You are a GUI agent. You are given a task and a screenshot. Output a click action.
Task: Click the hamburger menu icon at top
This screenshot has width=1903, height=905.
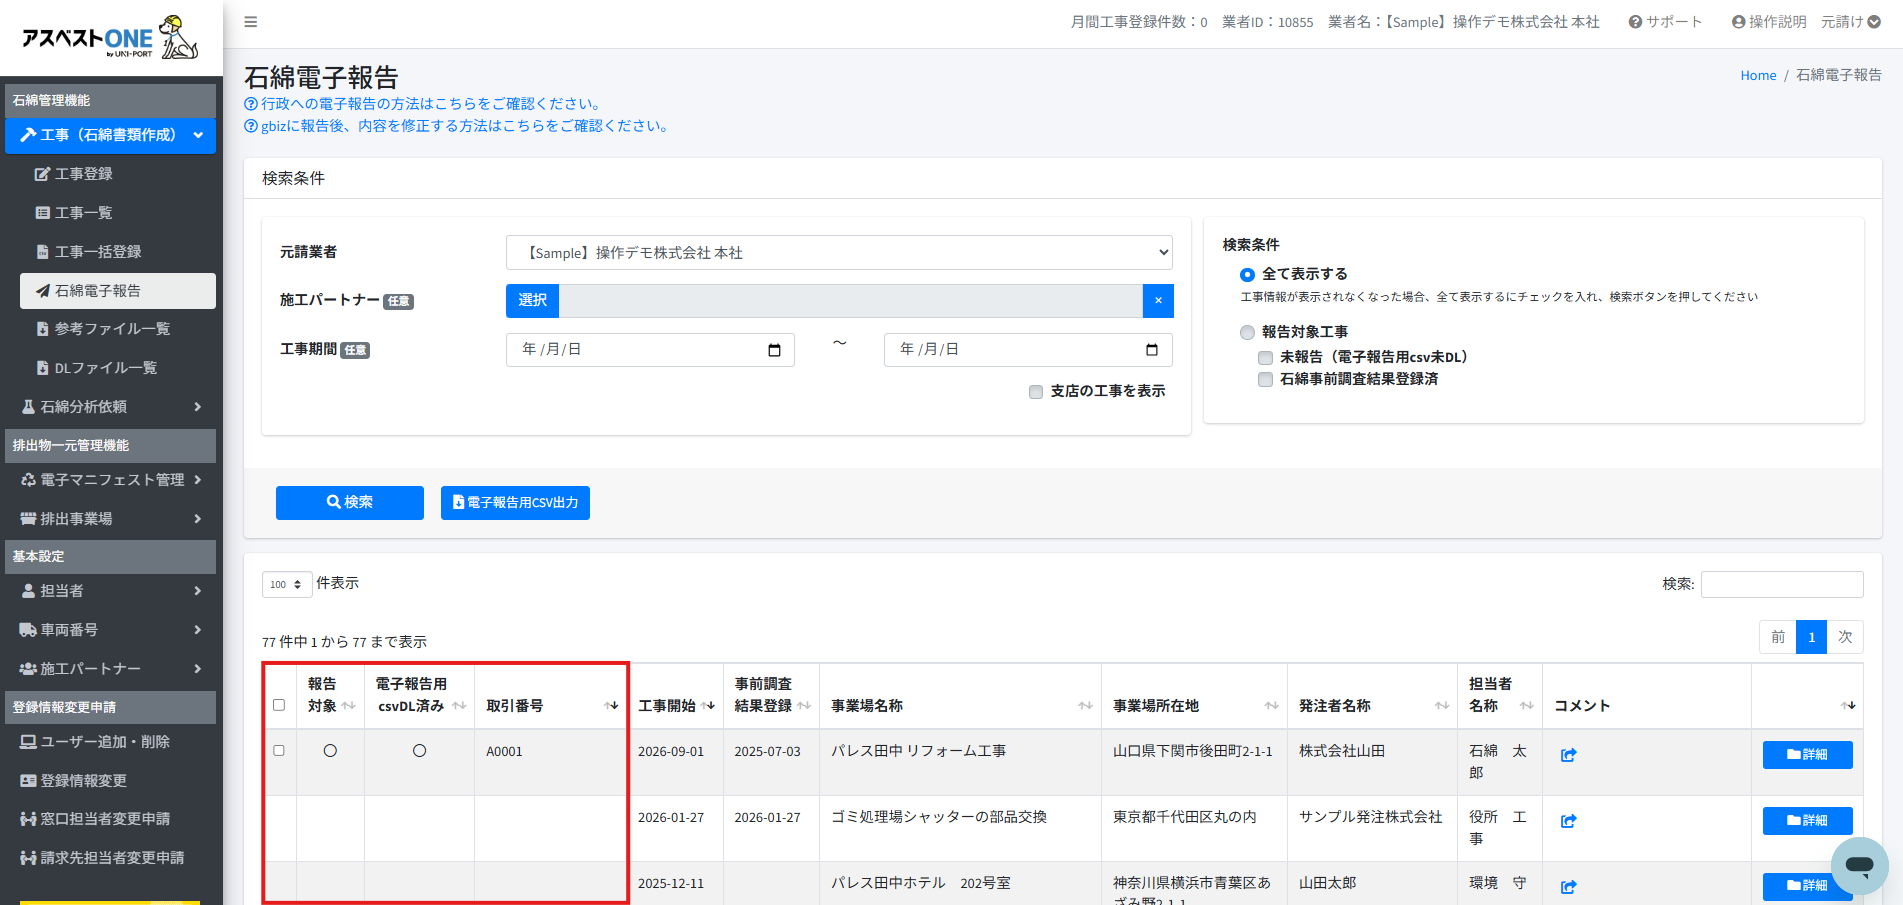click(251, 22)
